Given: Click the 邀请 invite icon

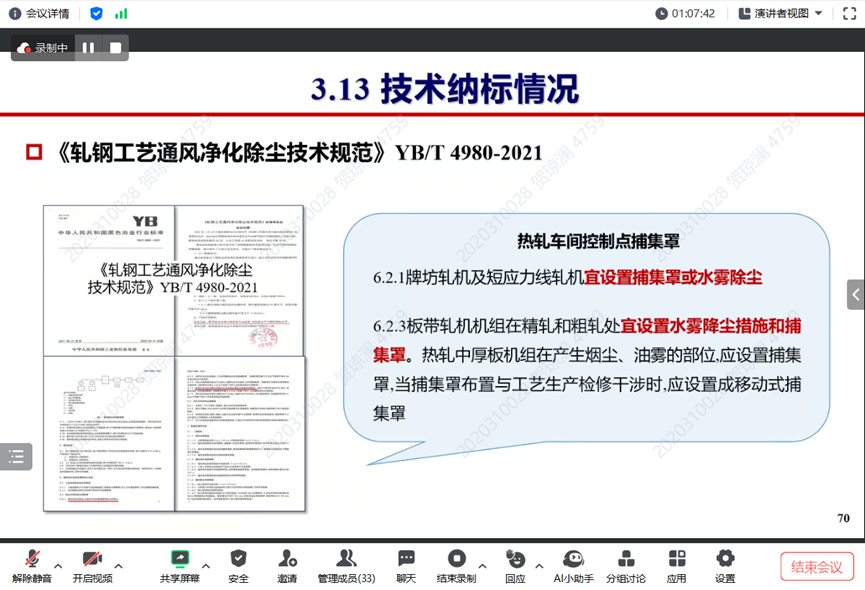Looking at the screenshot, I should coord(287,559).
